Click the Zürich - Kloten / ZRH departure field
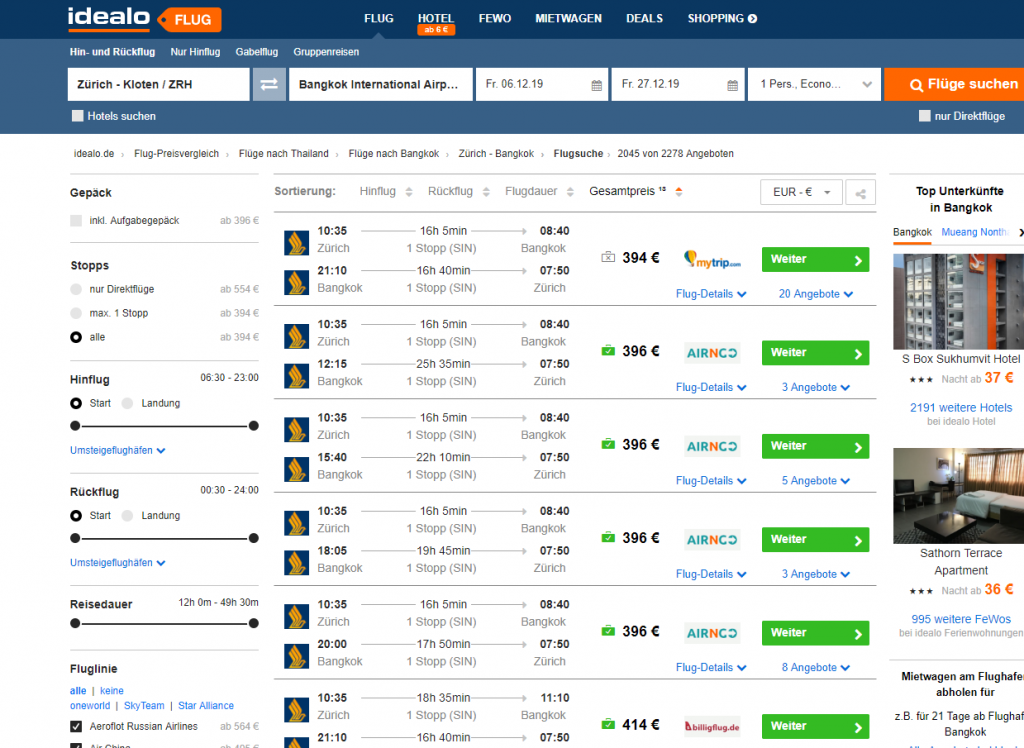Viewport: 1024px width, 748px height. [x=158, y=85]
